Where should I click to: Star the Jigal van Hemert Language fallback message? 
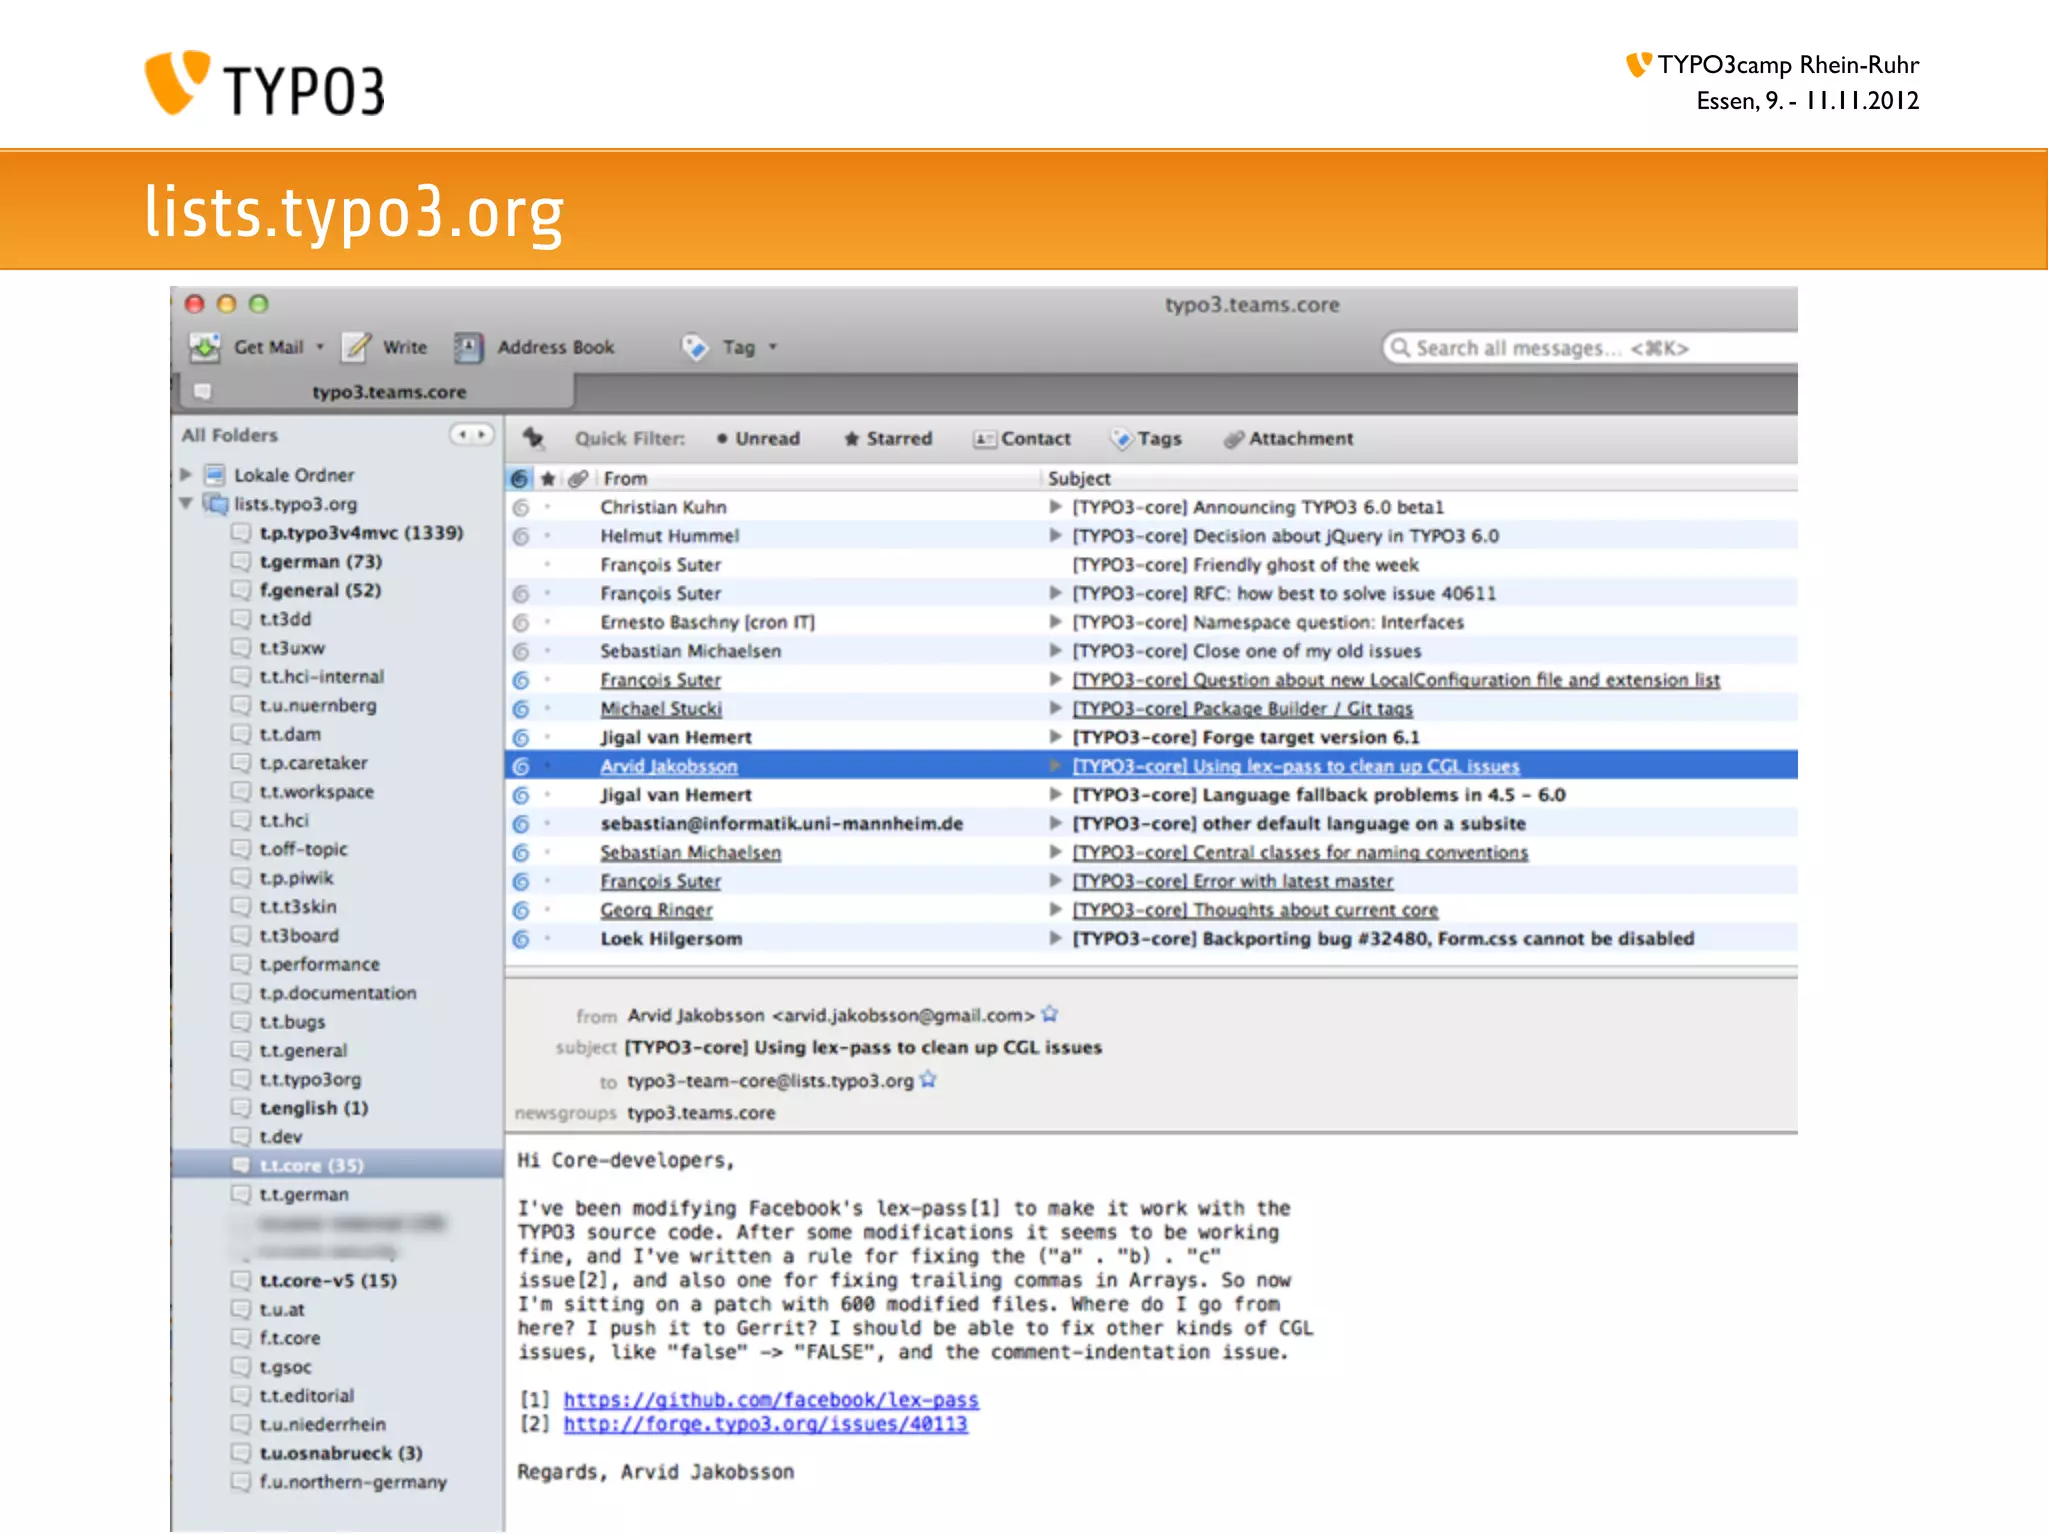coord(548,795)
